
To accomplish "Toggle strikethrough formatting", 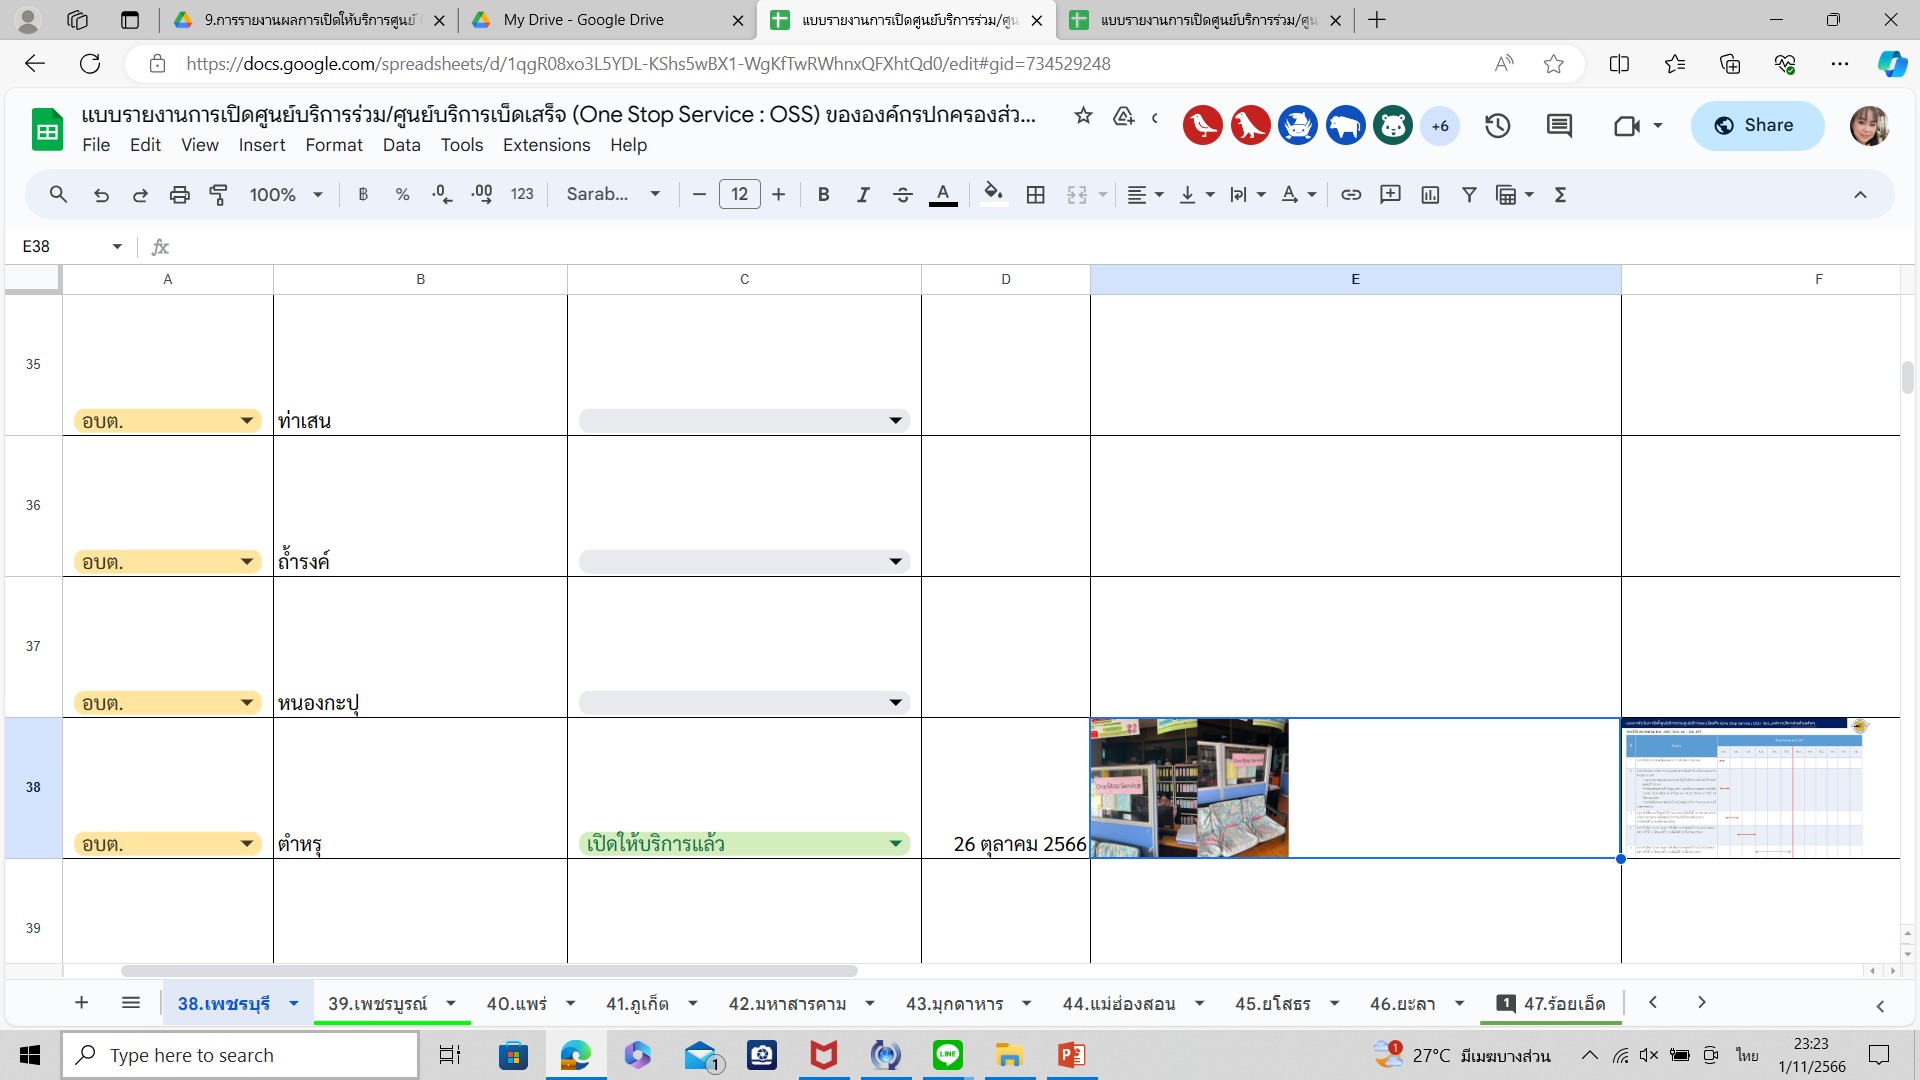I will pos(902,195).
